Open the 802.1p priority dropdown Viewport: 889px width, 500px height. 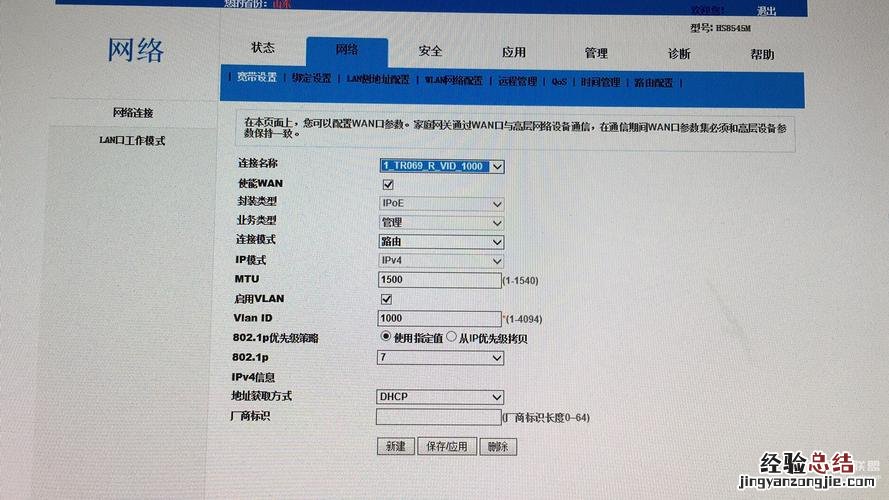point(441,358)
